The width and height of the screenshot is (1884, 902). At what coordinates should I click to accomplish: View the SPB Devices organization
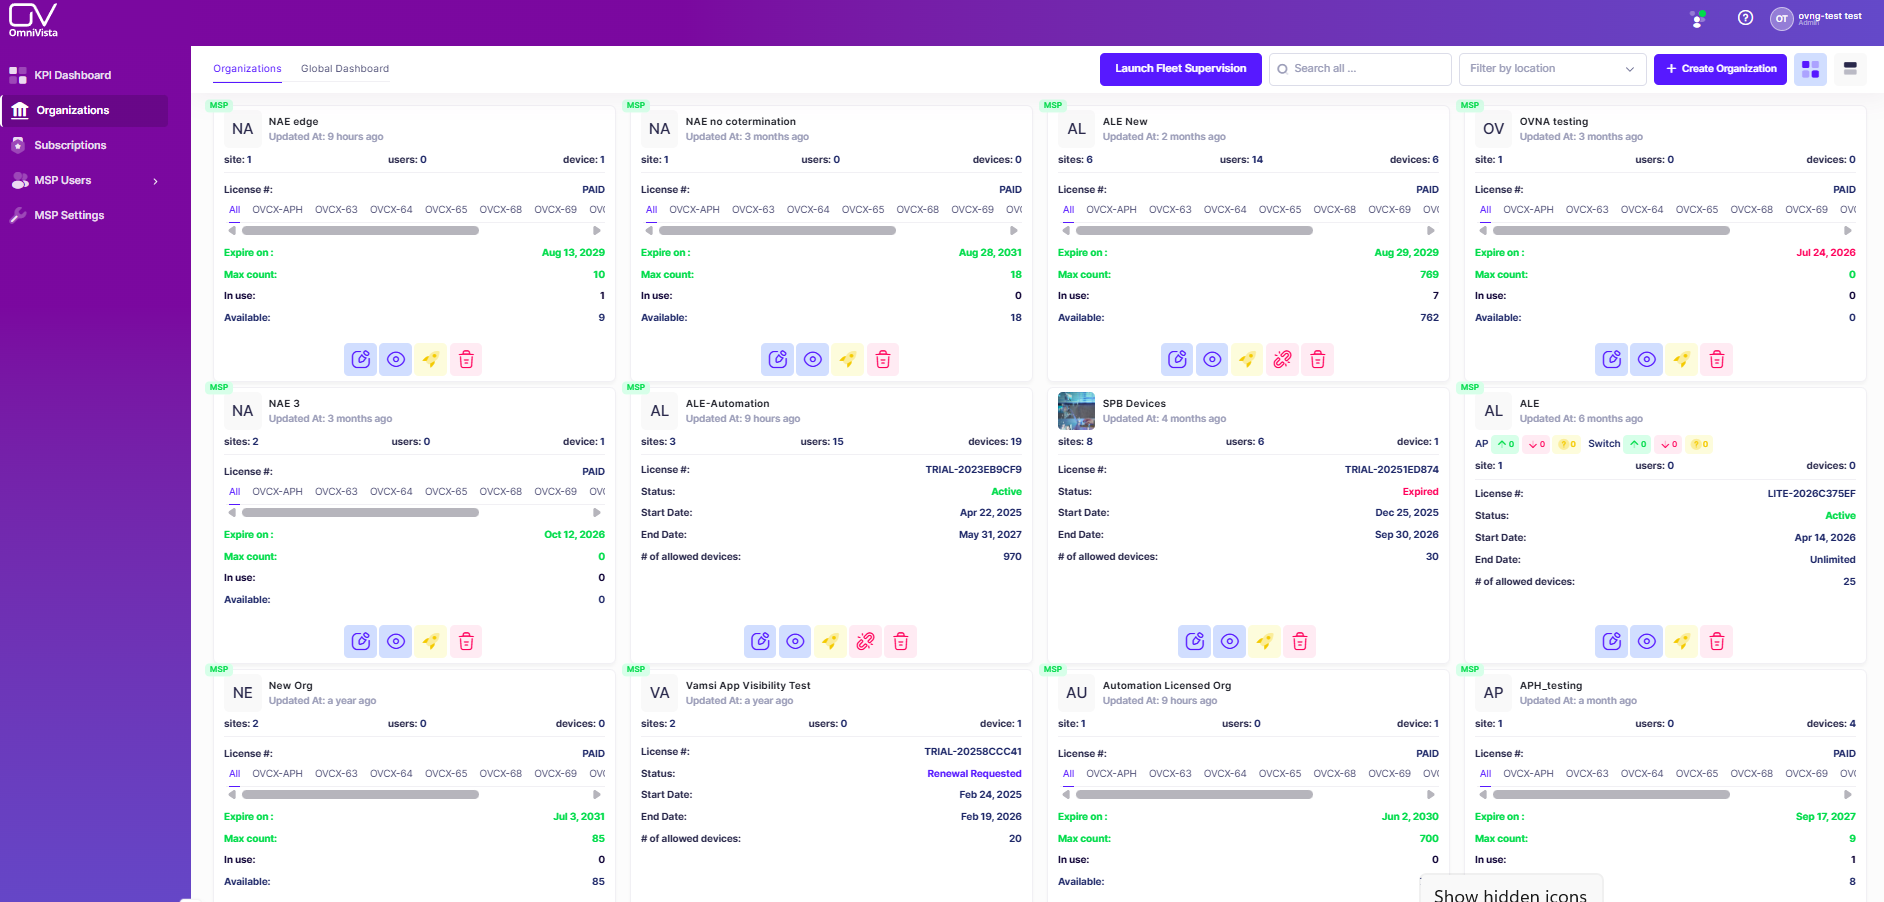click(1230, 641)
